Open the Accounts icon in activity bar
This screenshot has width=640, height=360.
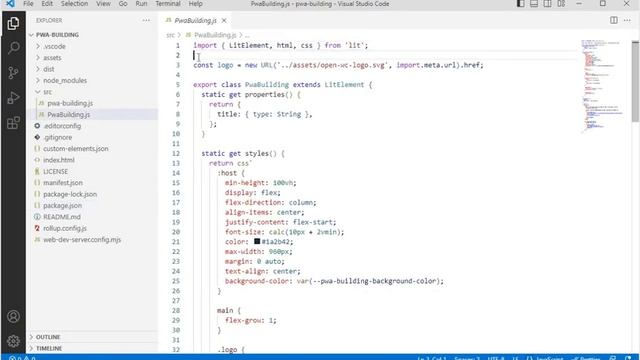13,316
